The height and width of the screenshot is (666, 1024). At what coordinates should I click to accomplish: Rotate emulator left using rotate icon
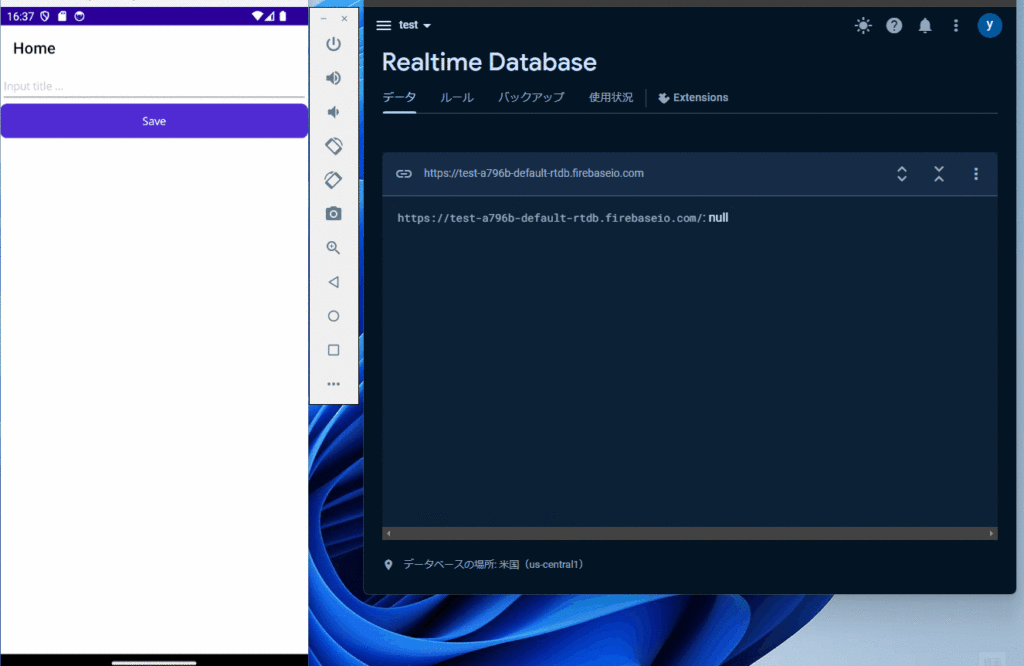click(x=334, y=146)
